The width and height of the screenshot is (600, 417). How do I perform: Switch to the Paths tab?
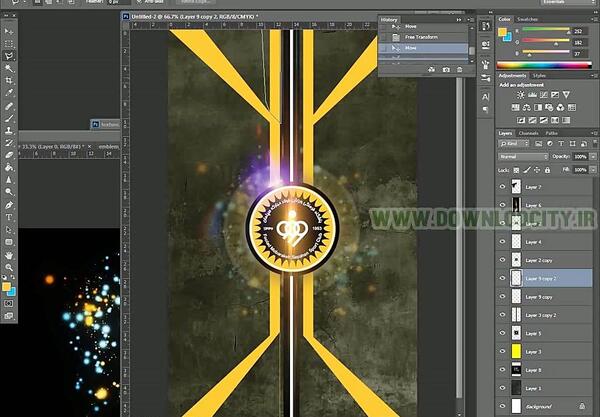(551, 133)
